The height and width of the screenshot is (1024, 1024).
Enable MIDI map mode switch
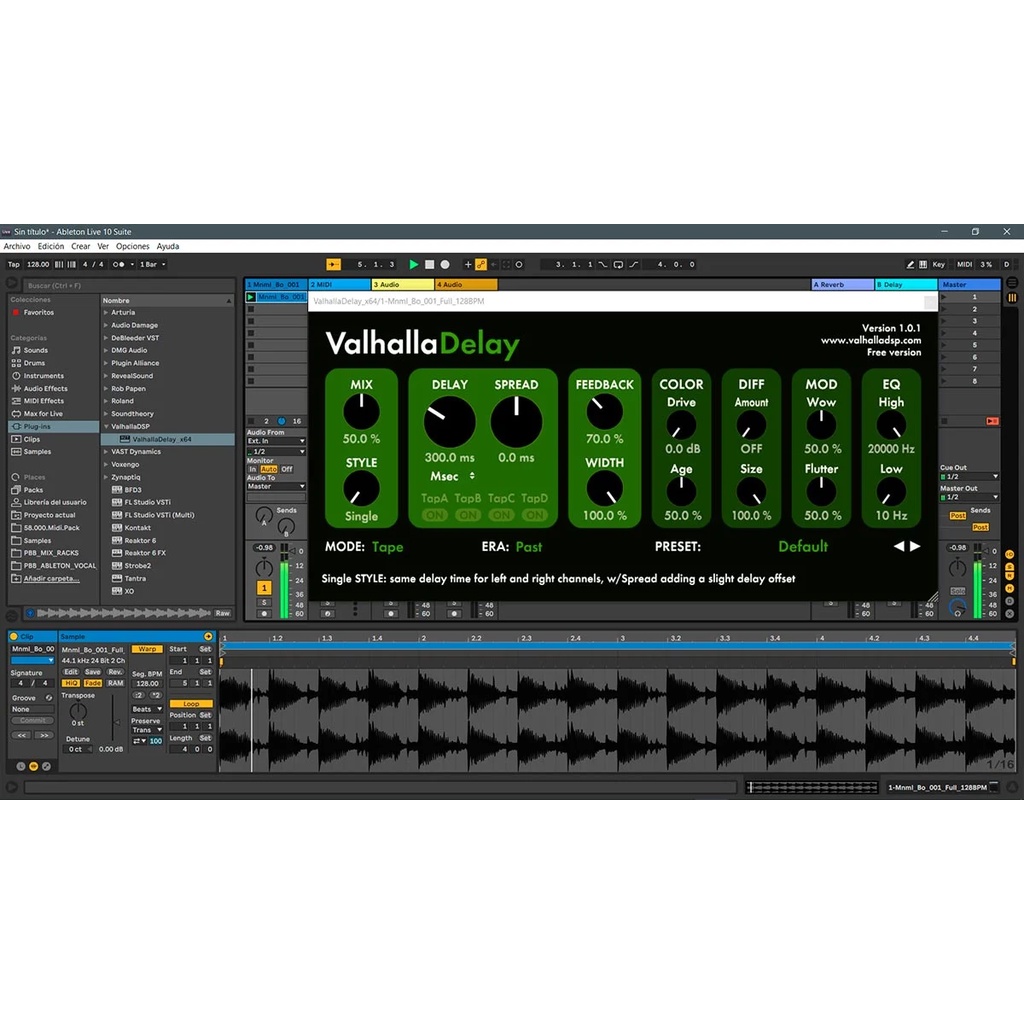coord(965,264)
